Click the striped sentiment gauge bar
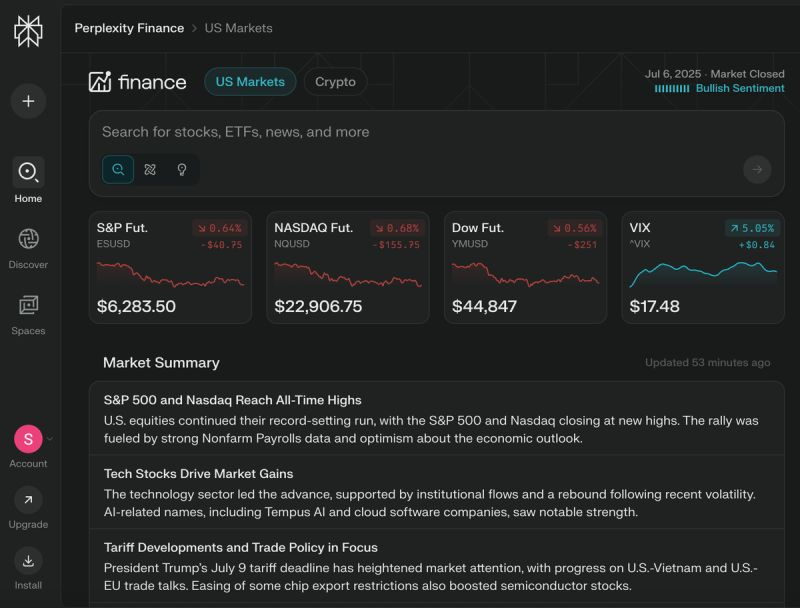800x608 pixels. [672, 89]
